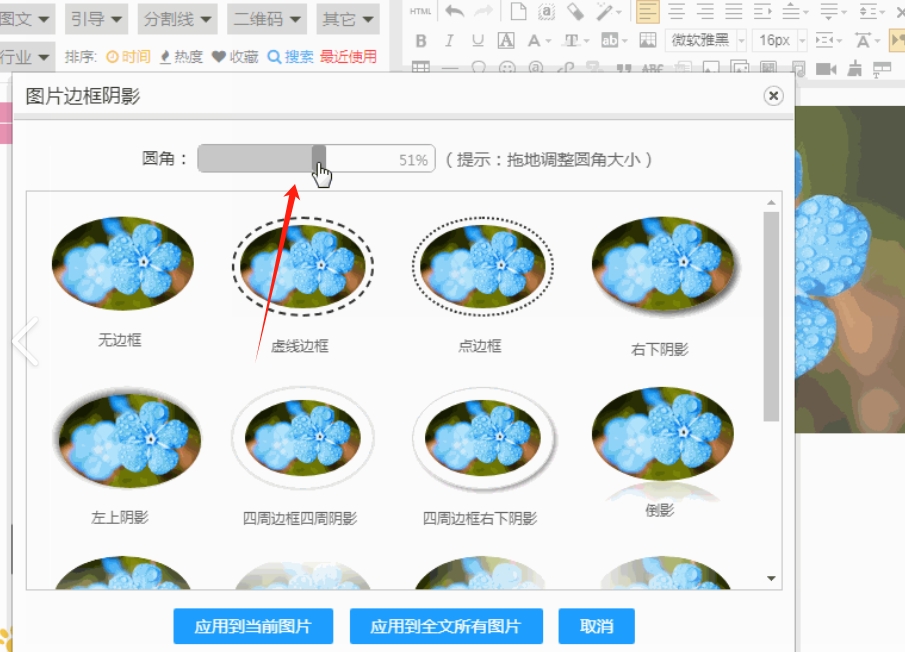Click 应用到全文所有图片 button
905x652 pixels.
pyautogui.click(x=446, y=626)
